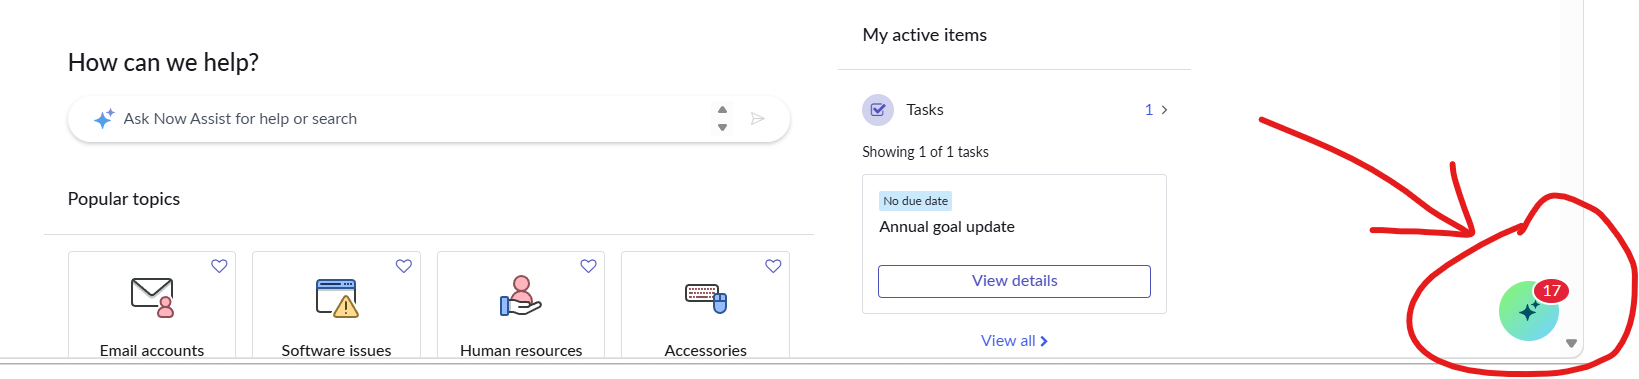Click the Tasks checkbox icon
1639x379 pixels.
878,110
